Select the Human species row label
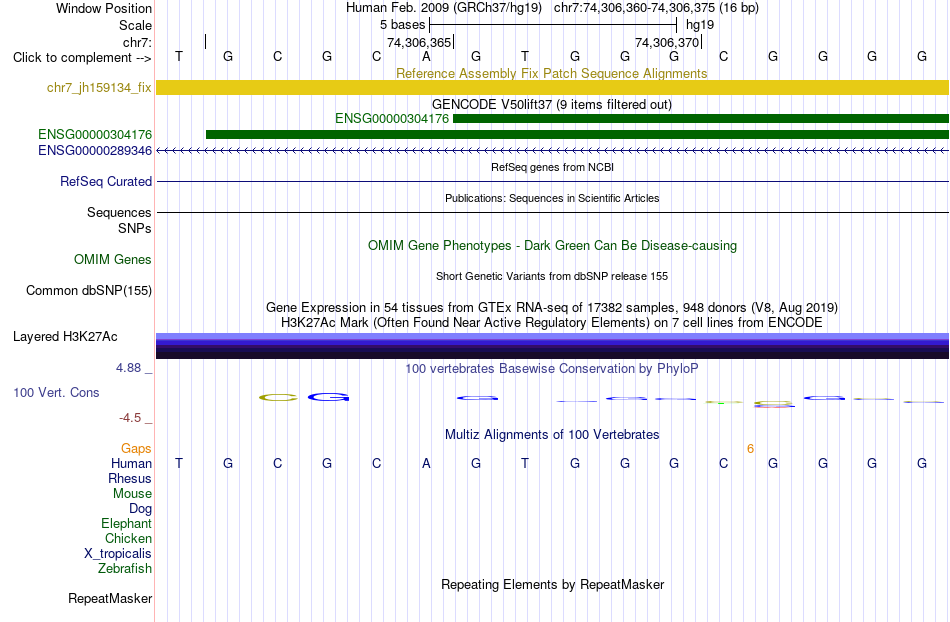The height and width of the screenshot is (622, 950). point(131,463)
